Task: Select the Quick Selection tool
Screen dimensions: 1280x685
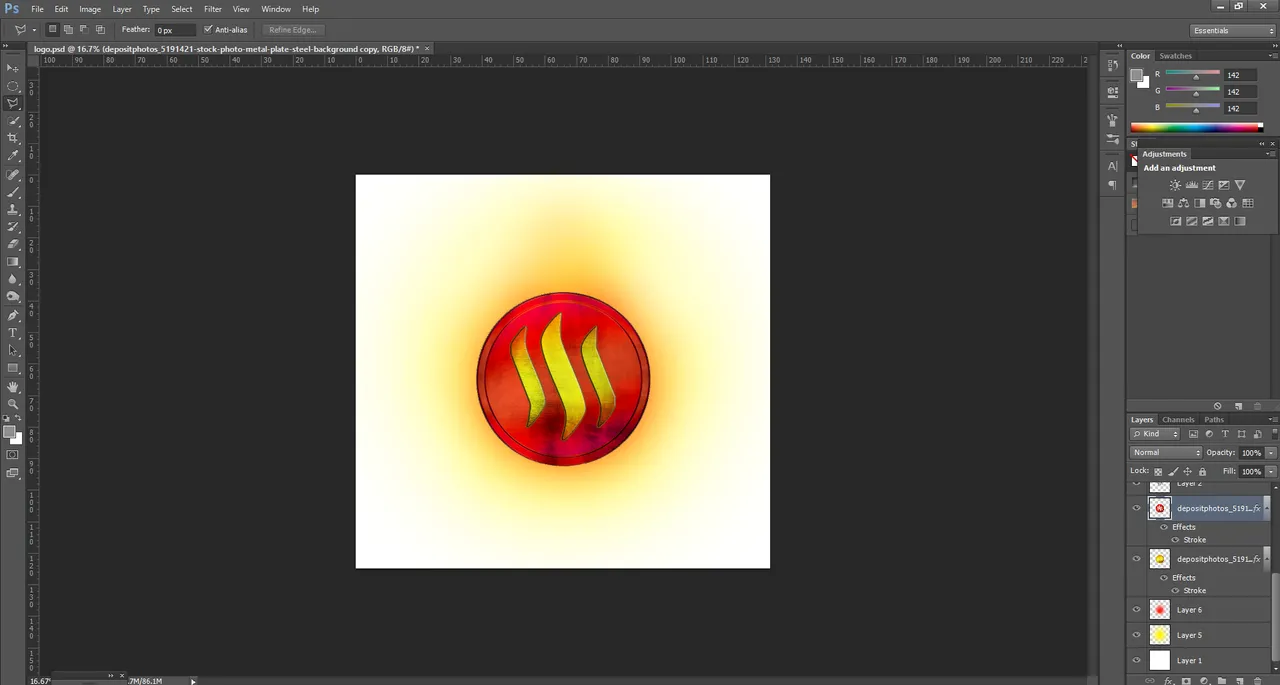Action: coord(13,121)
